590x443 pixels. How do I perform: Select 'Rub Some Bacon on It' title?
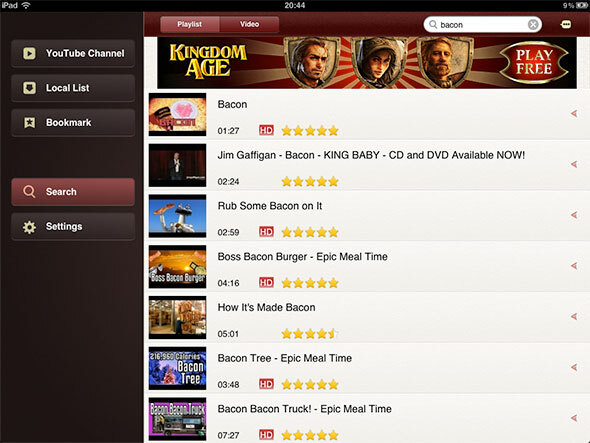point(270,206)
